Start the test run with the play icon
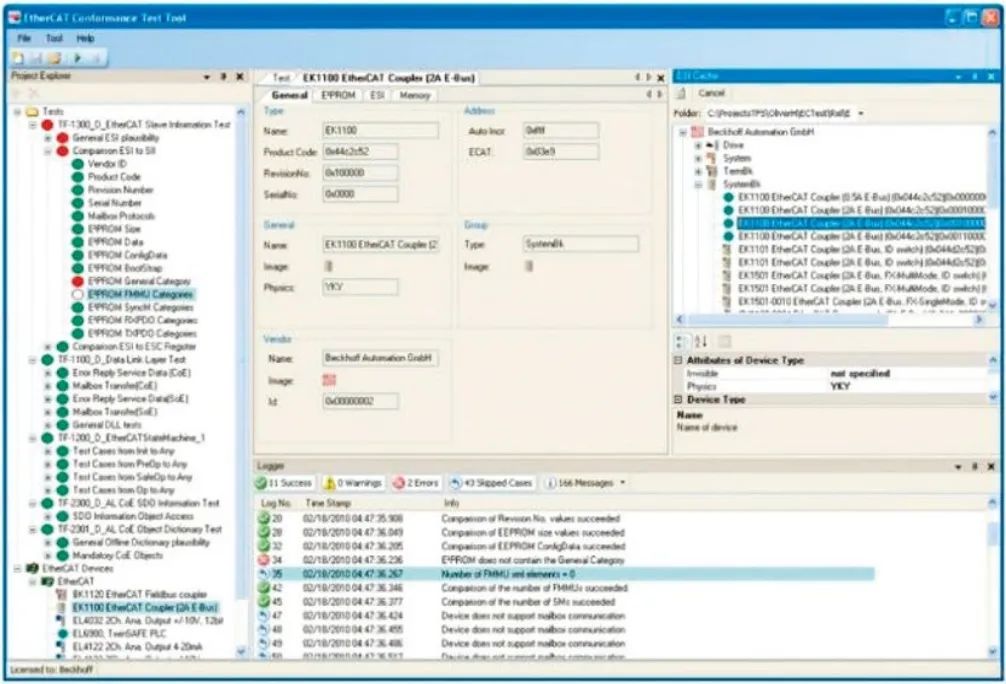Image resolution: width=1006 pixels, height=684 pixels. pyautogui.click(x=77, y=58)
